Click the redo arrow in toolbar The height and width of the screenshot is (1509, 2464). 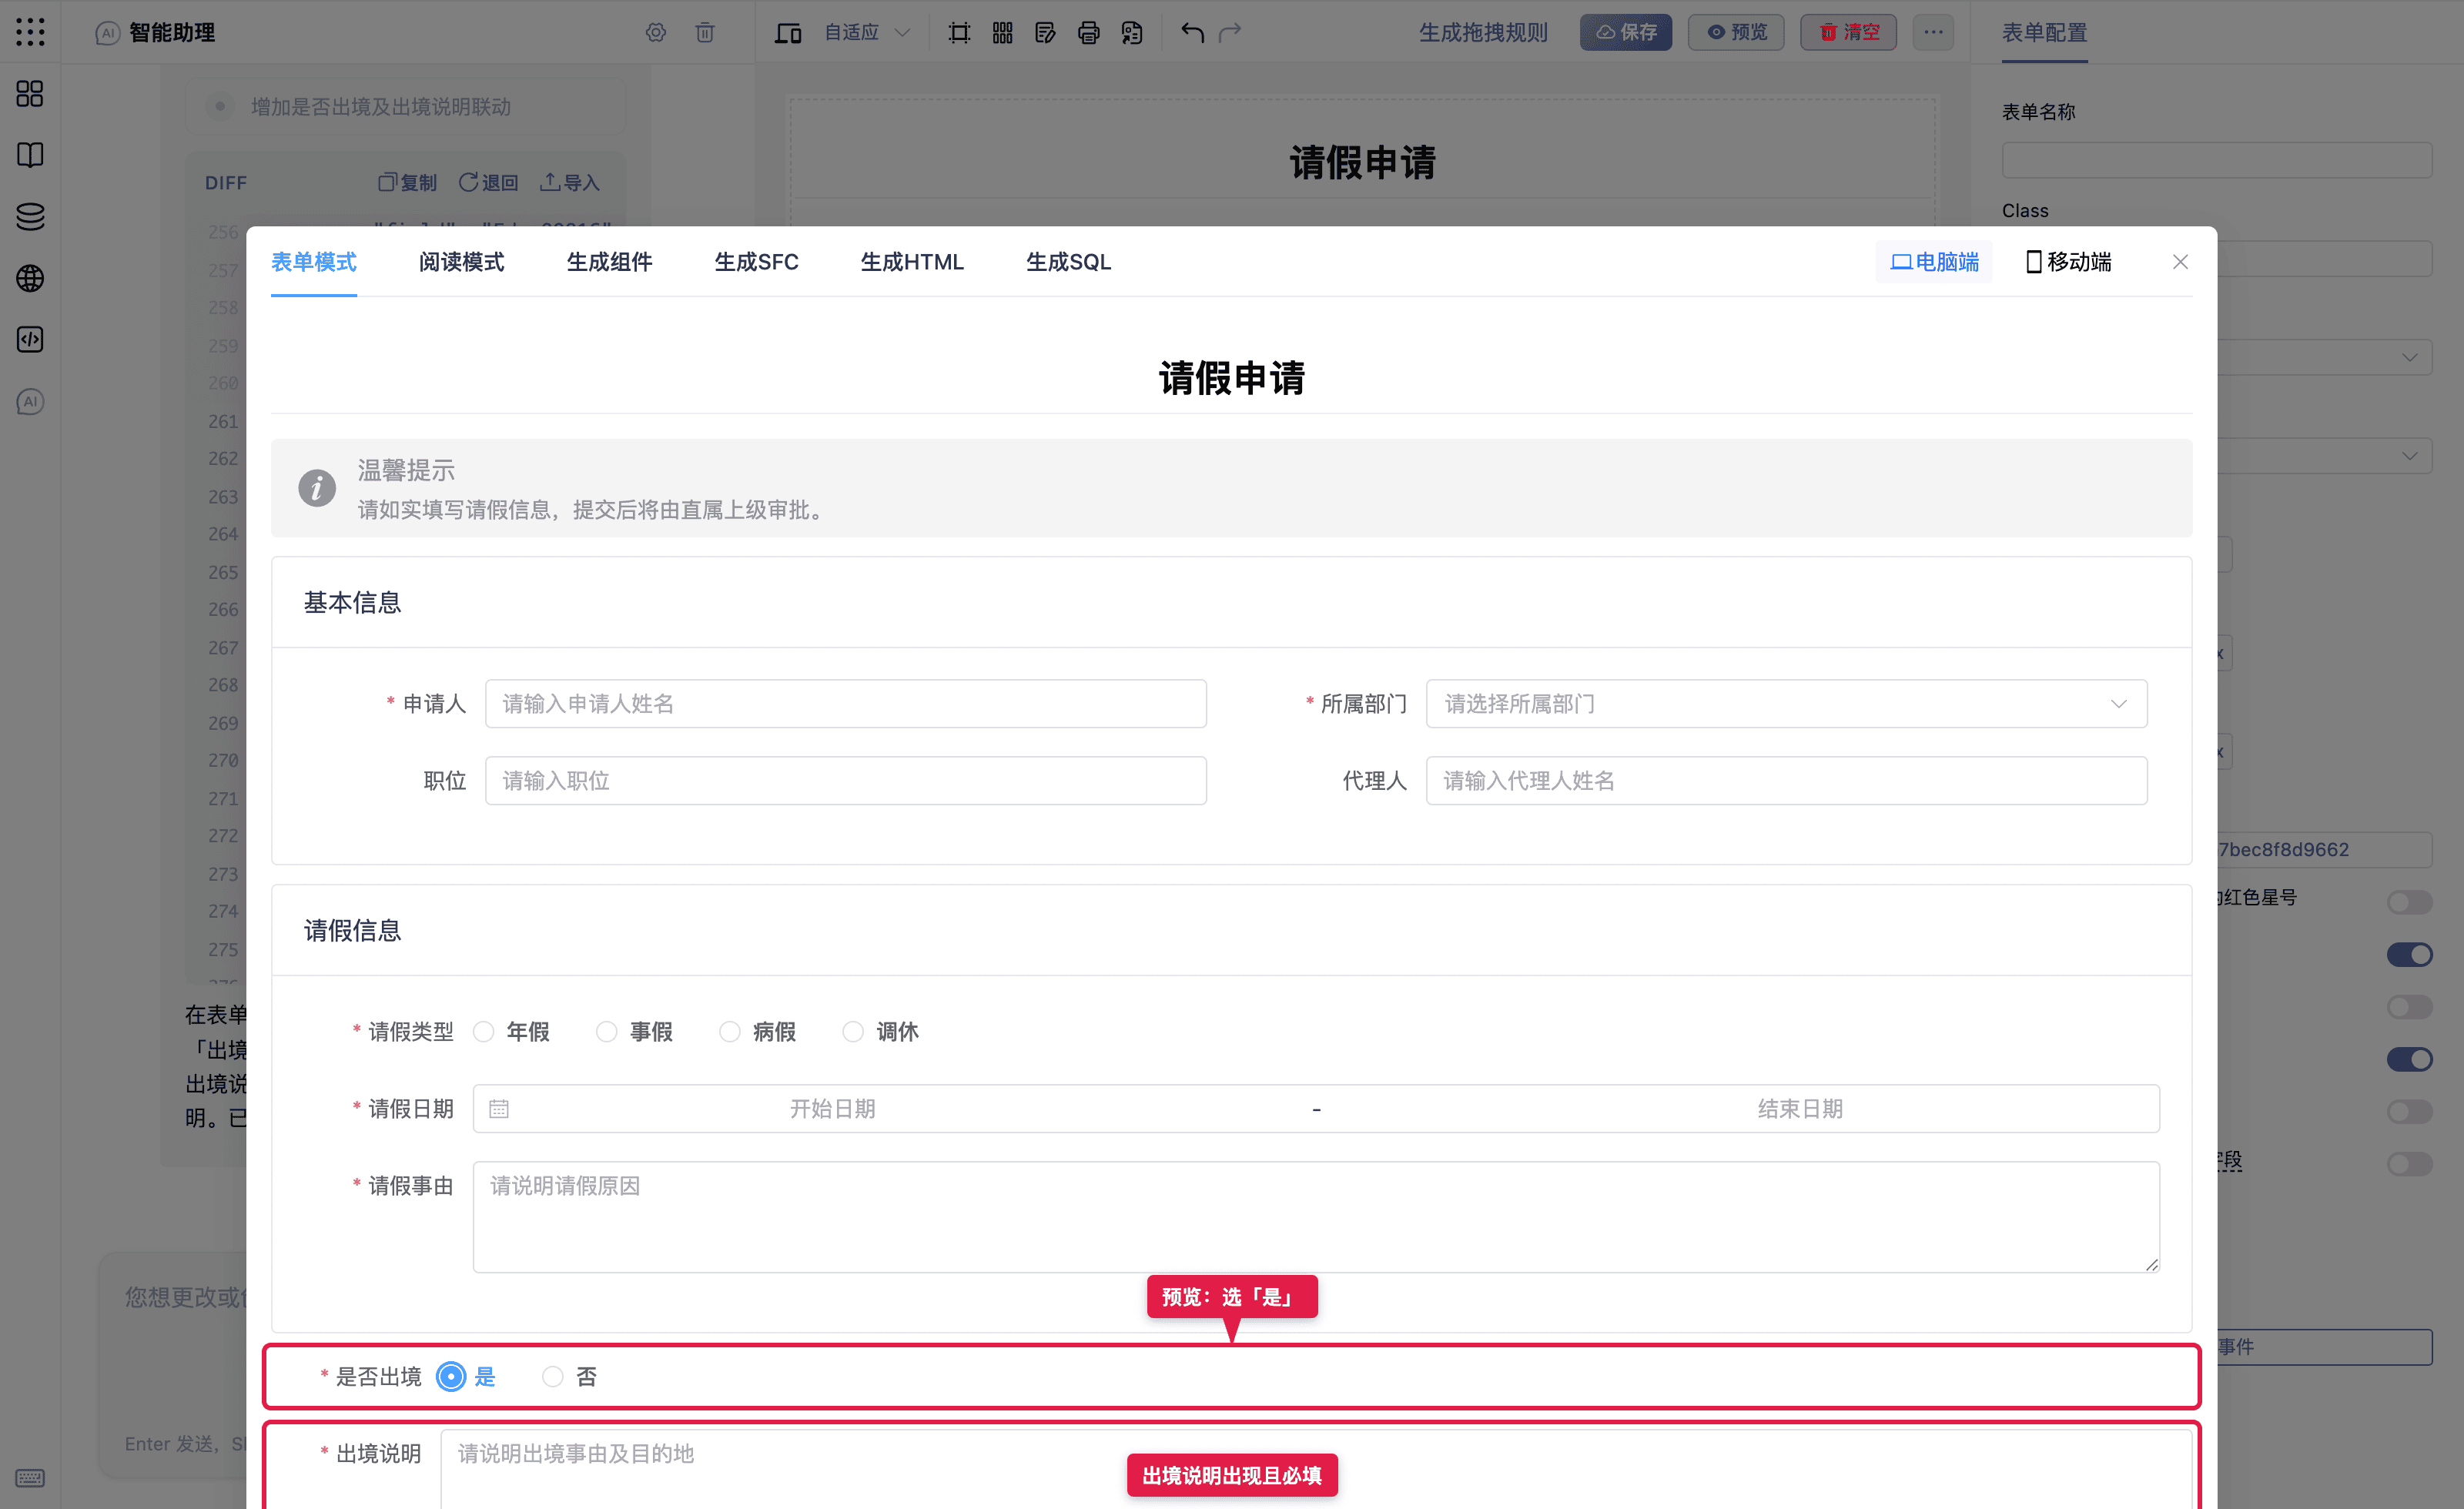pyautogui.click(x=1230, y=32)
